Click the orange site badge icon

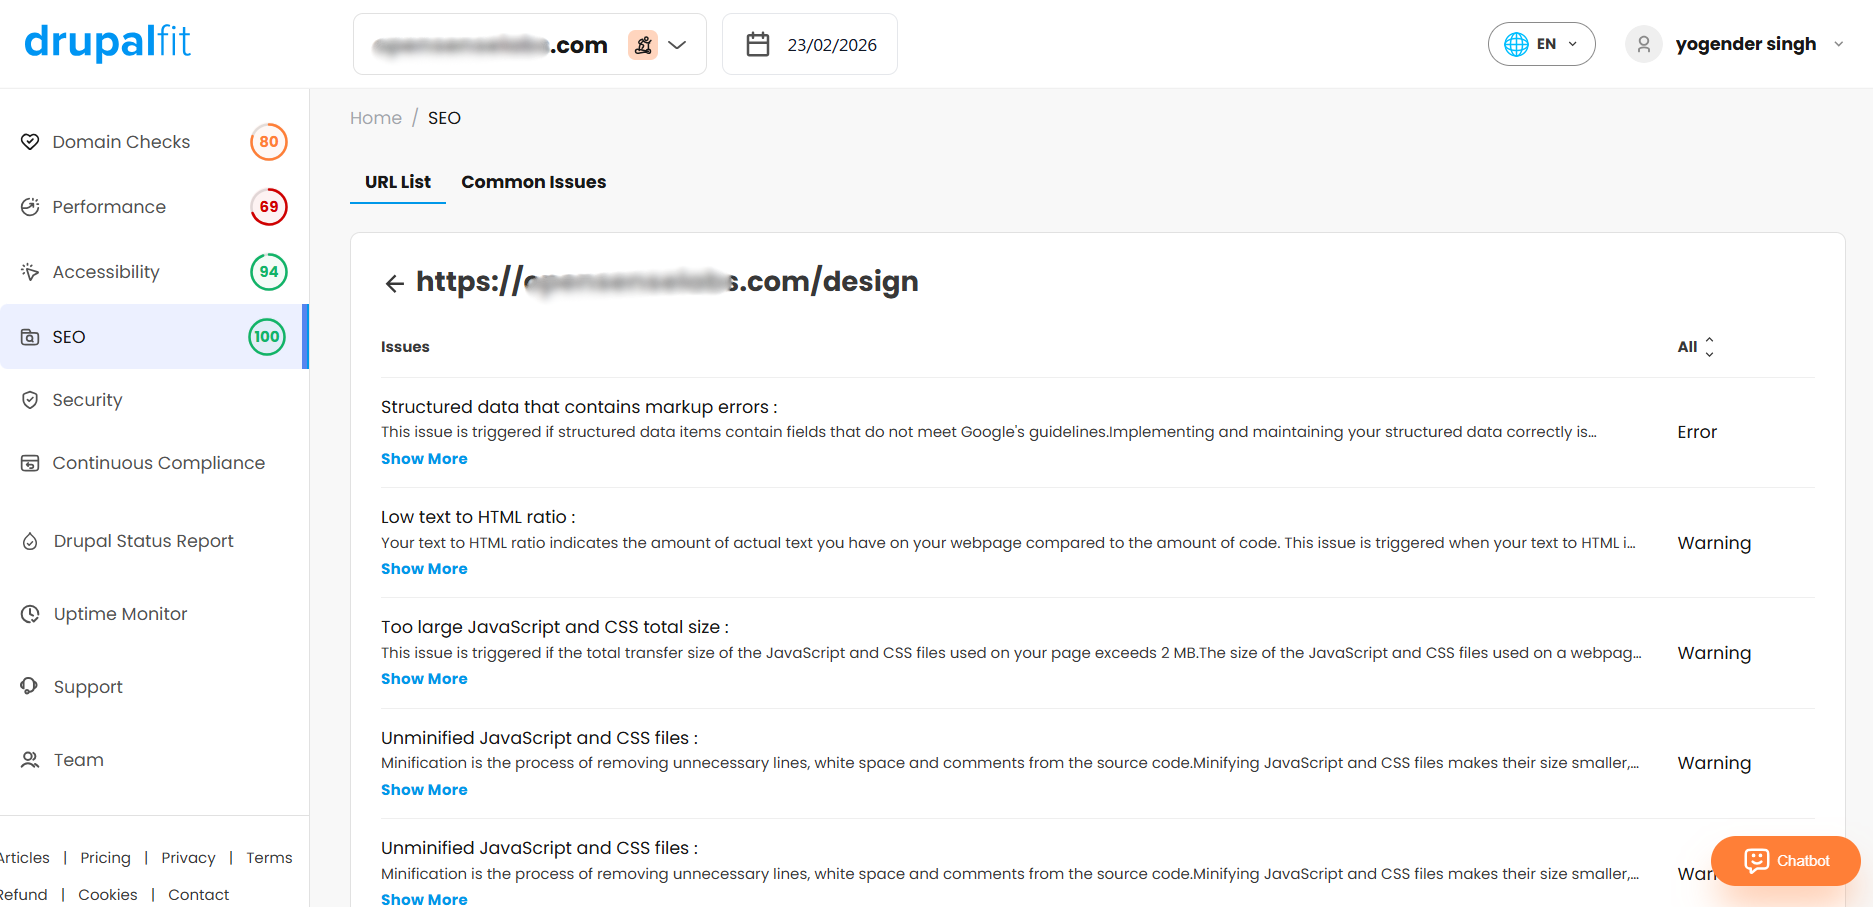(x=643, y=45)
